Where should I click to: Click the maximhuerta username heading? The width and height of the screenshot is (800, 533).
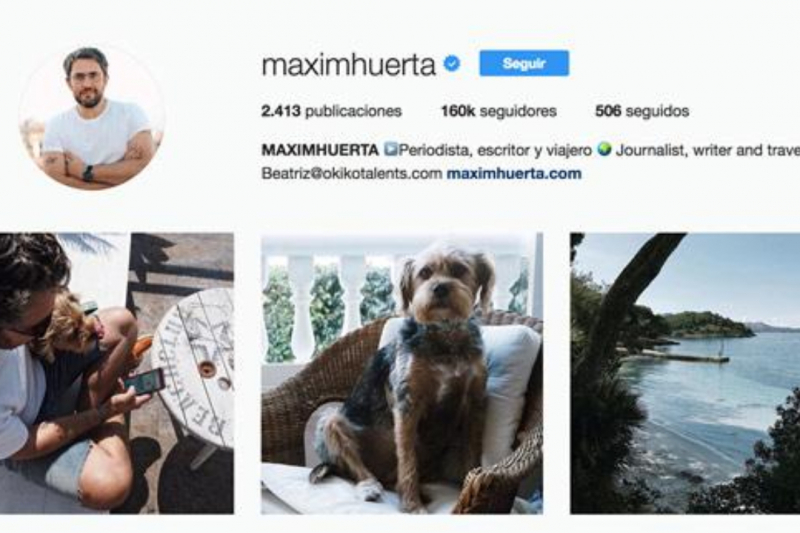pos(348,65)
